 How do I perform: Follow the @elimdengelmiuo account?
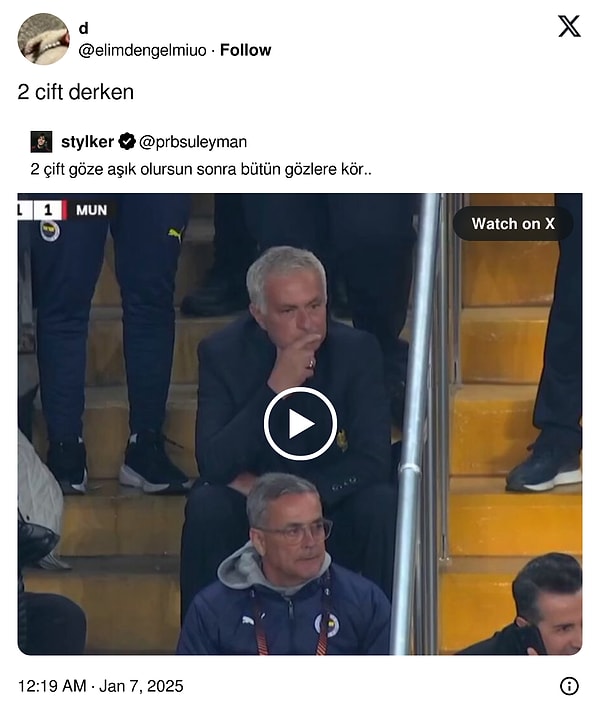point(246,50)
